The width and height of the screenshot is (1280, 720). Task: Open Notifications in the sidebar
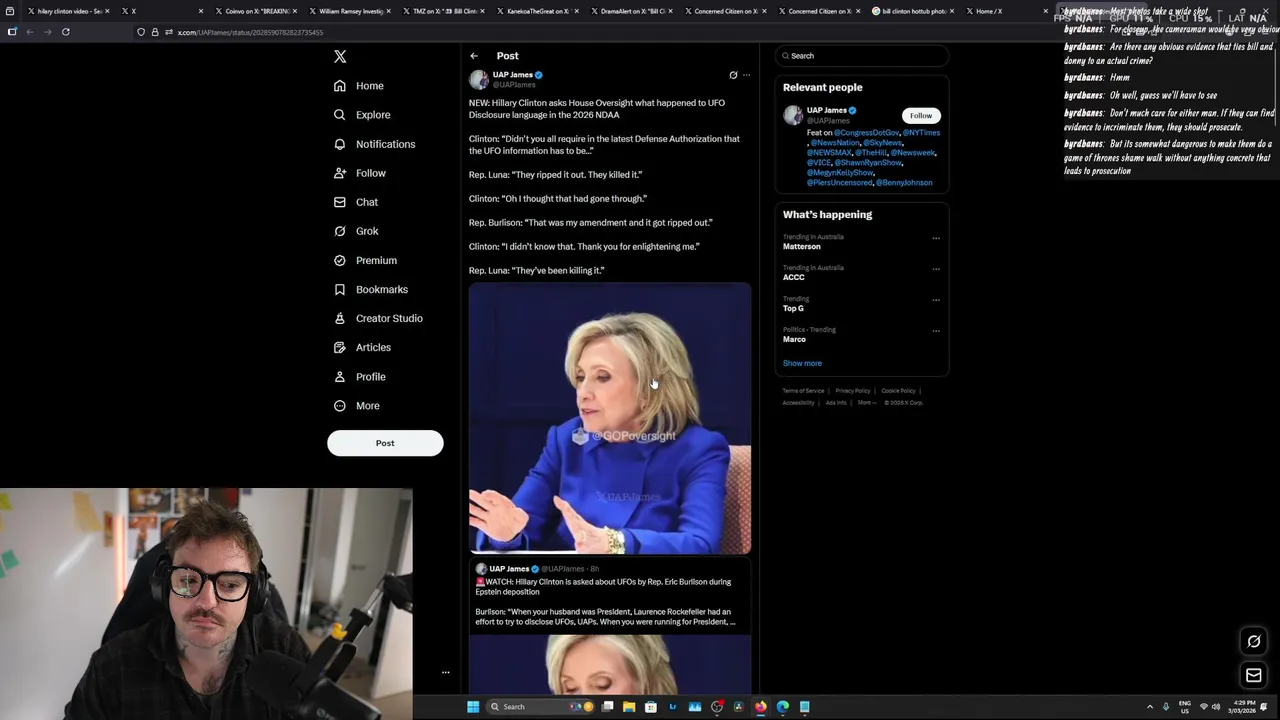tap(374, 144)
